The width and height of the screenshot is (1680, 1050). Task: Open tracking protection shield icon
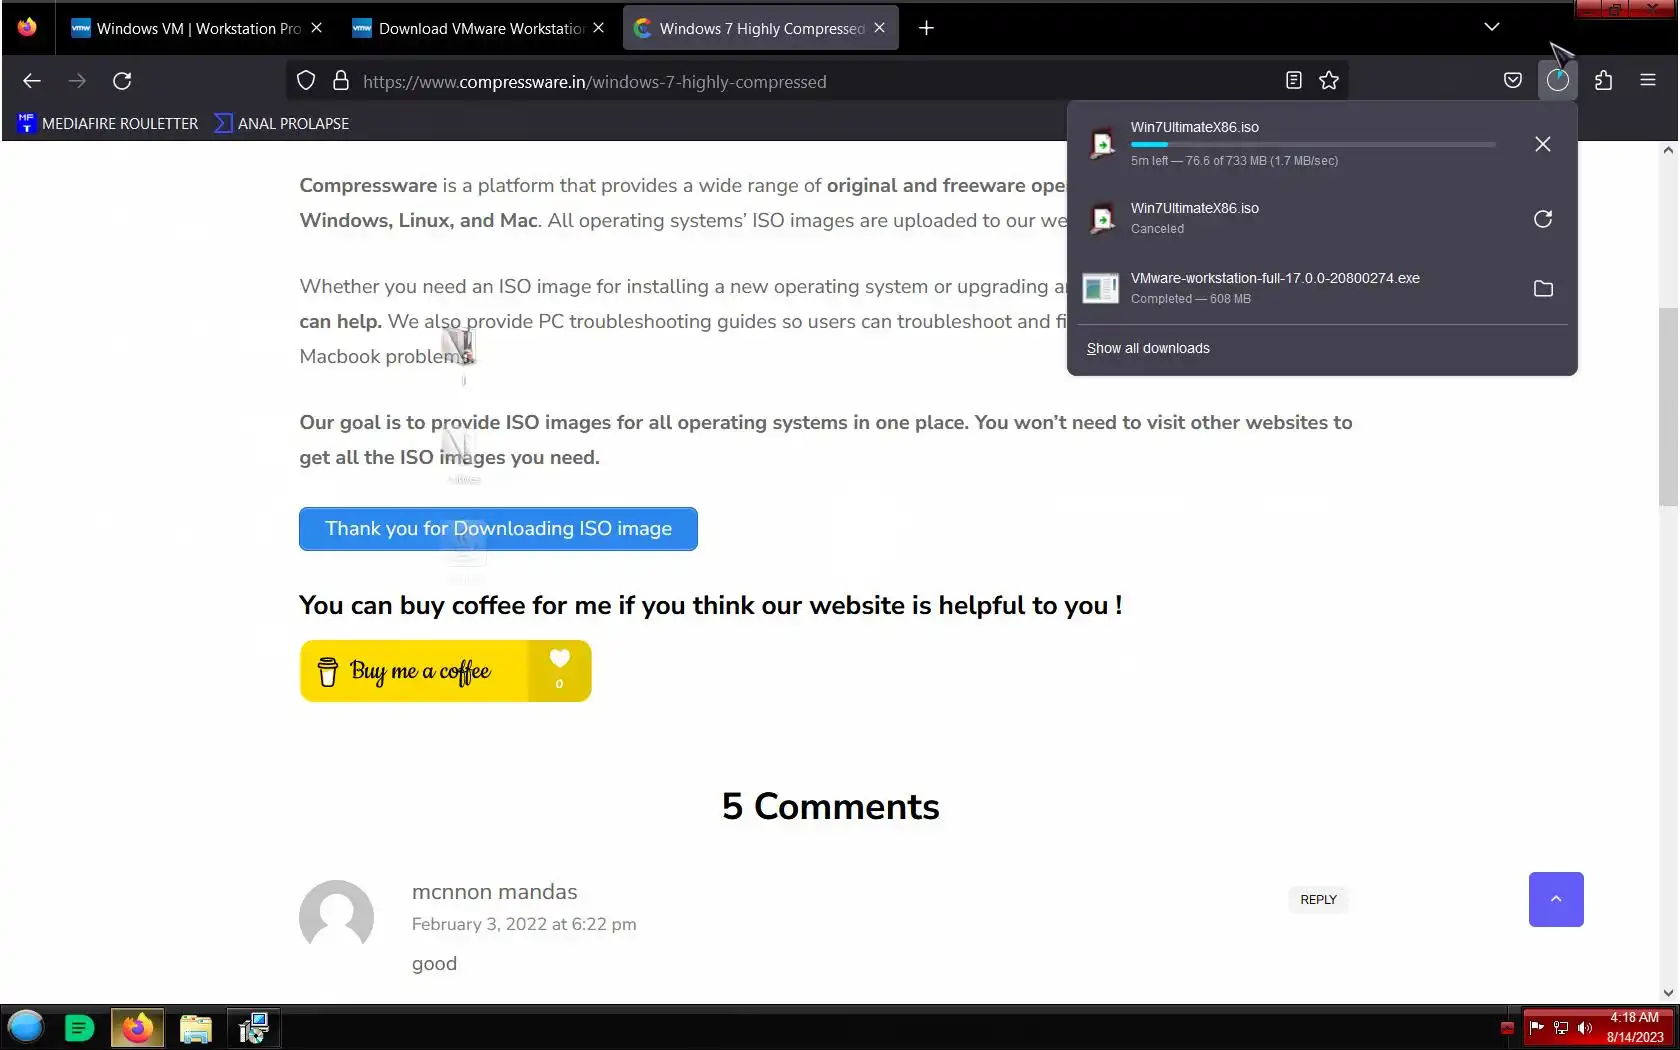click(306, 81)
